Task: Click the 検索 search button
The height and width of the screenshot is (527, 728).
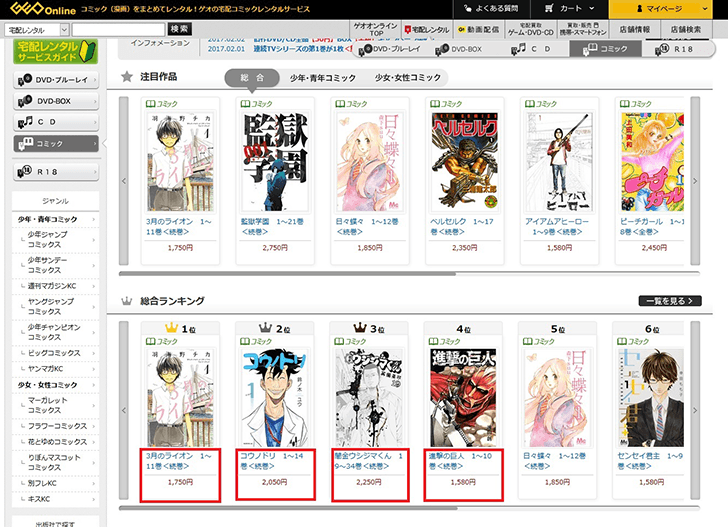Action: point(179,29)
